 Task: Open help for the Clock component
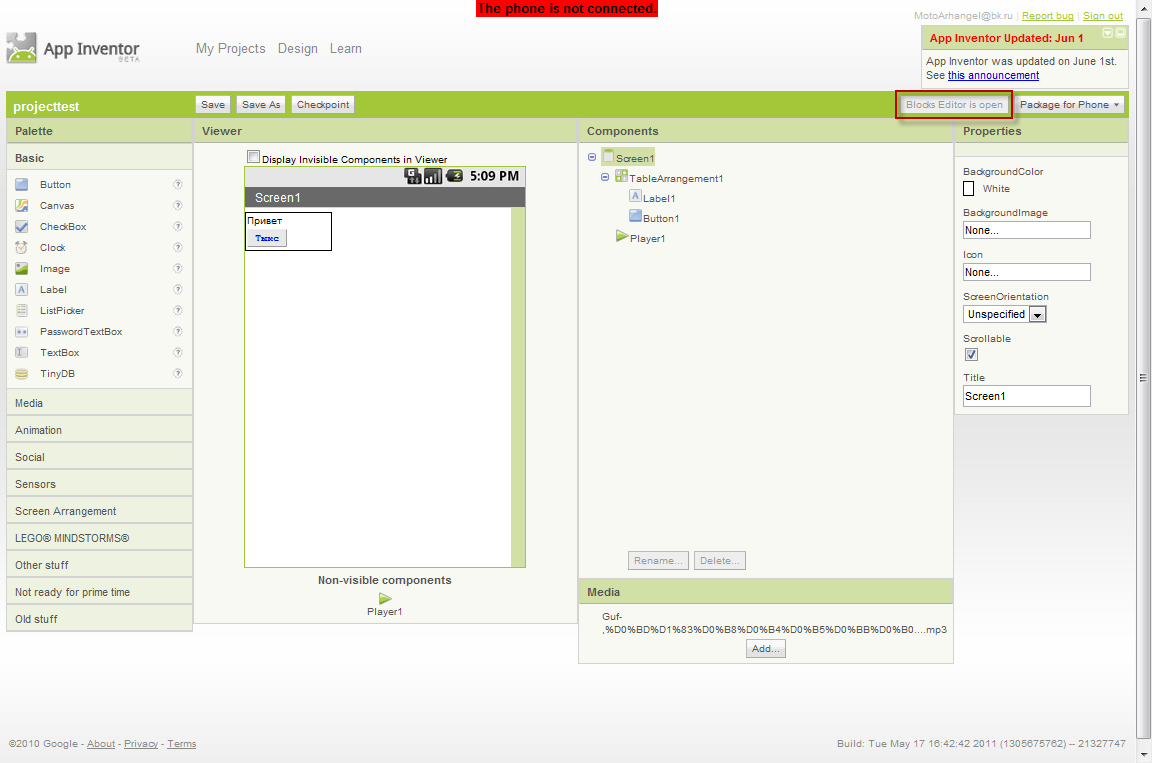click(x=178, y=247)
